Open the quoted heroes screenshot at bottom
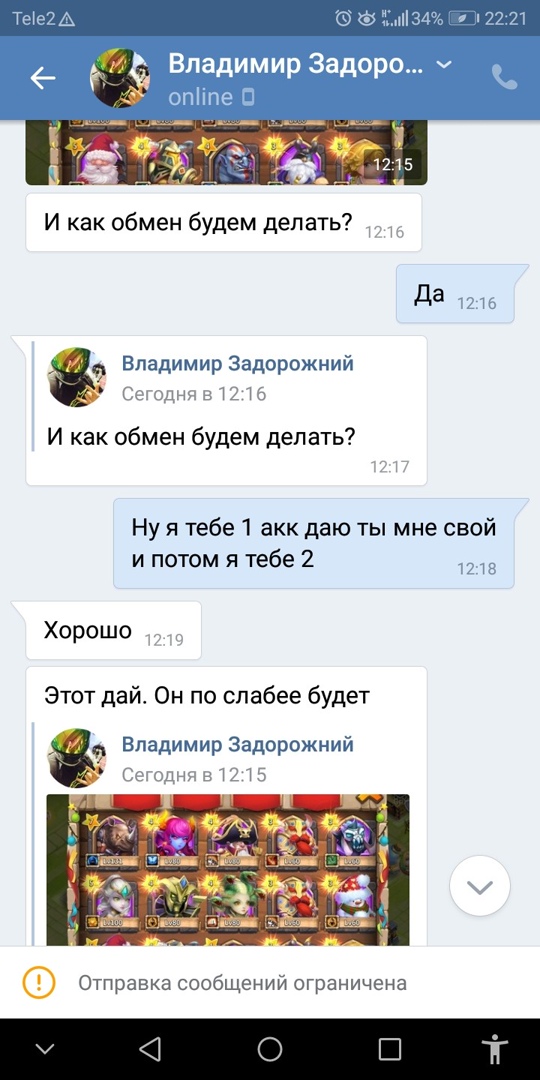Image resolution: width=540 pixels, height=1080 pixels. (x=228, y=870)
